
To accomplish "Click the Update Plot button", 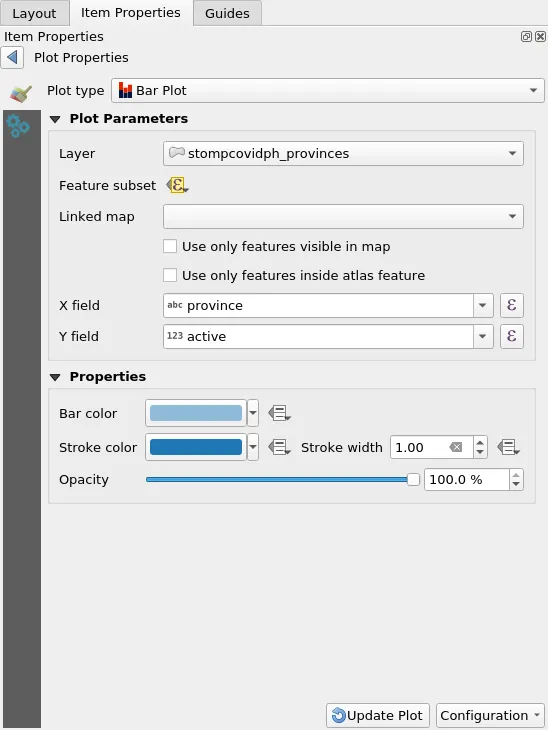I will pyautogui.click(x=378, y=715).
